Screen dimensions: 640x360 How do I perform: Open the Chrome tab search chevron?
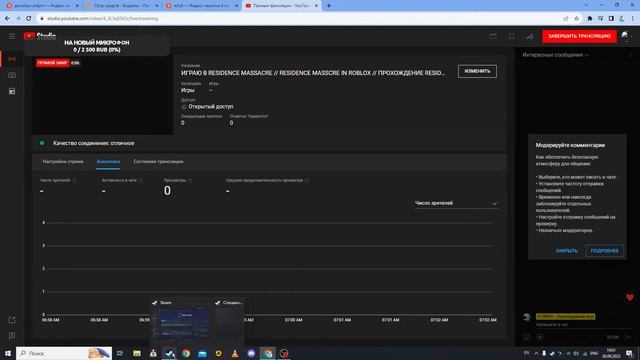tap(587, 5)
